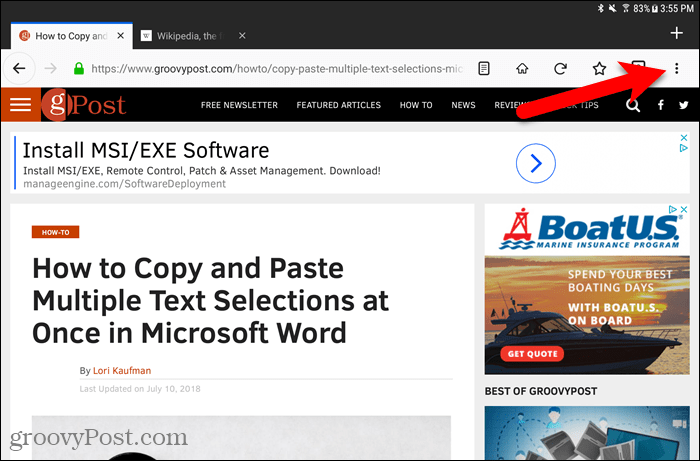The height and width of the screenshot is (461, 700).
Task: Click the HOW-TO category tag
Action: 55,232
